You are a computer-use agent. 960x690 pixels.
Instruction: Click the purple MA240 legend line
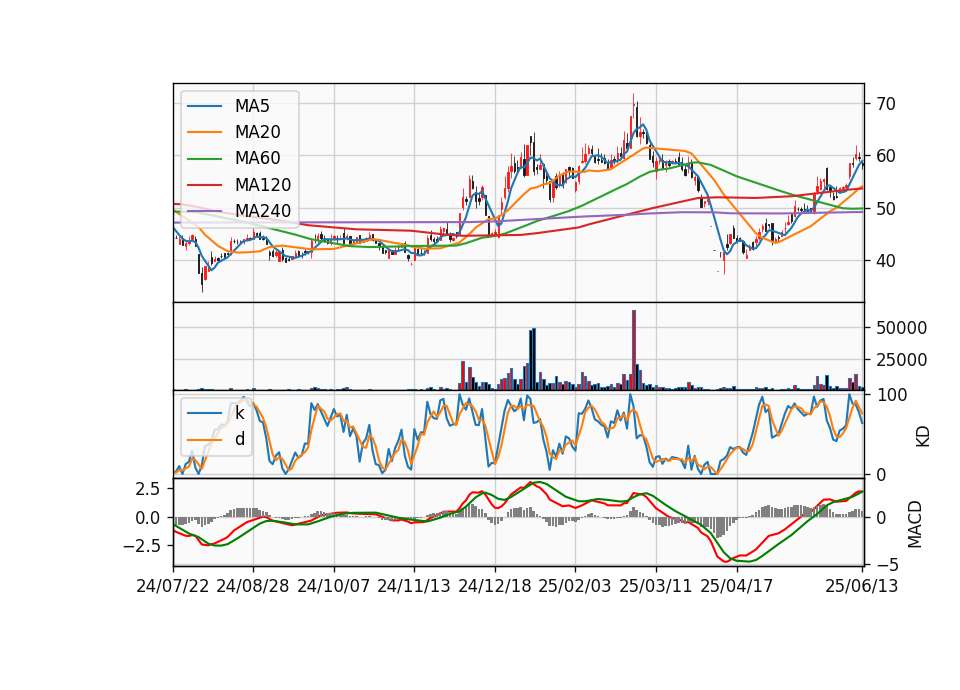(204, 211)
